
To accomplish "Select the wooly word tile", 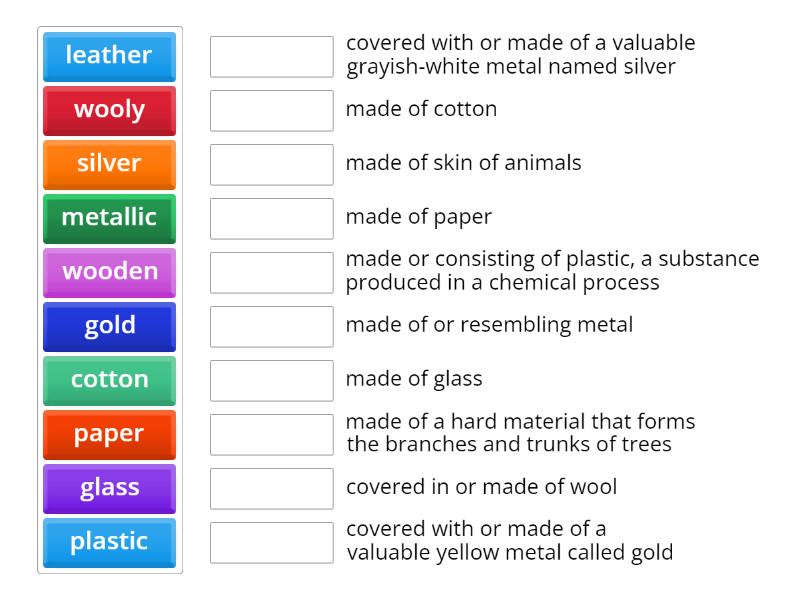I will coord(110,110).
